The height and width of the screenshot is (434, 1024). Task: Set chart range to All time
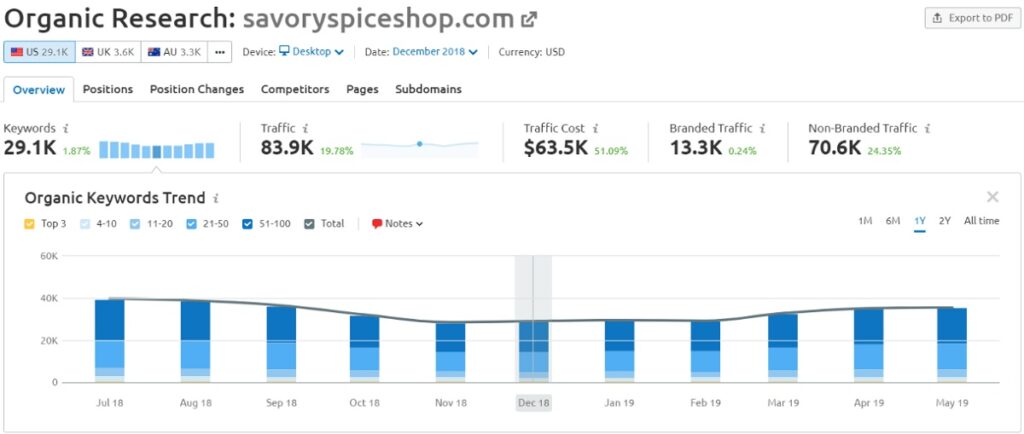[982, 221]
